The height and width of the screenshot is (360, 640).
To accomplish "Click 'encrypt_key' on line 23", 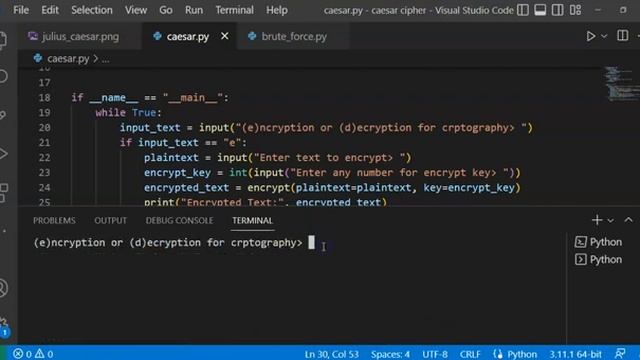I will (177, 173).
